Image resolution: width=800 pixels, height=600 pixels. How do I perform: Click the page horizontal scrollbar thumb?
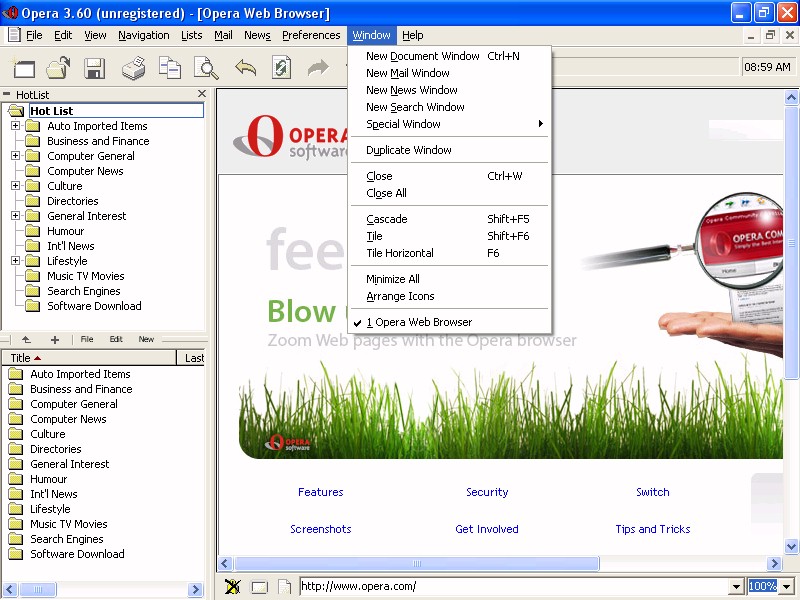coord(416,564)
